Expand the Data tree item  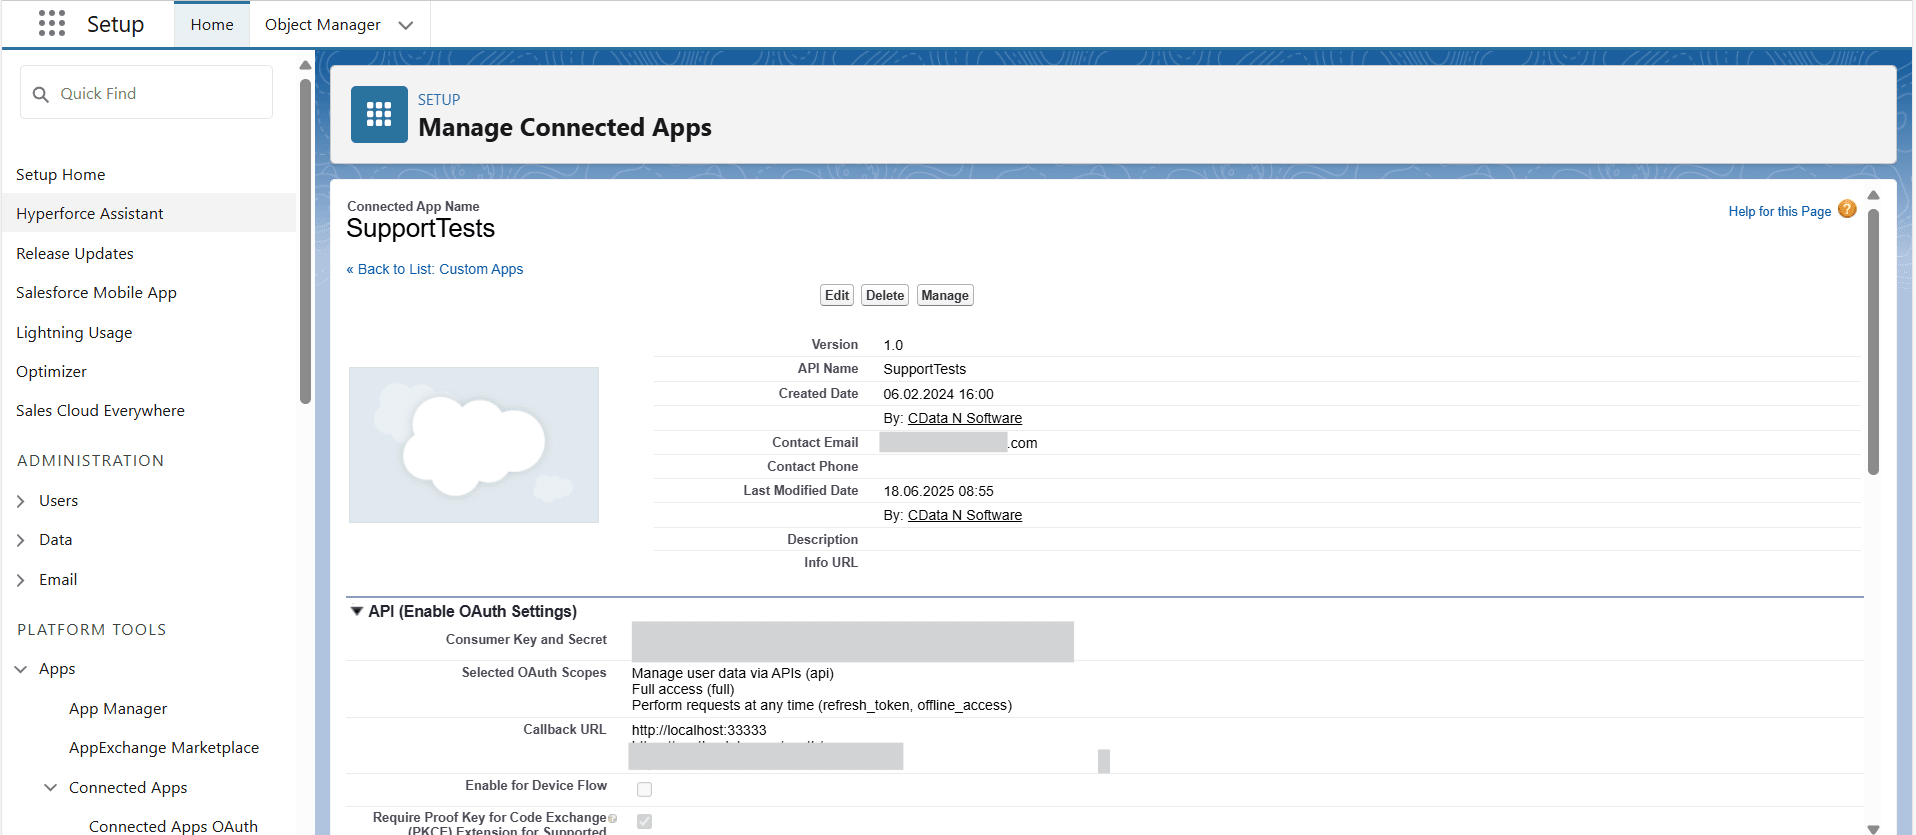[x=21, y=540]
